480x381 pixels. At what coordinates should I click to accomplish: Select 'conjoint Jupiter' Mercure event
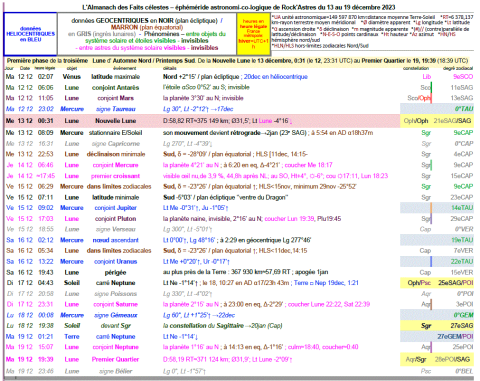click(x=115, y=208)
